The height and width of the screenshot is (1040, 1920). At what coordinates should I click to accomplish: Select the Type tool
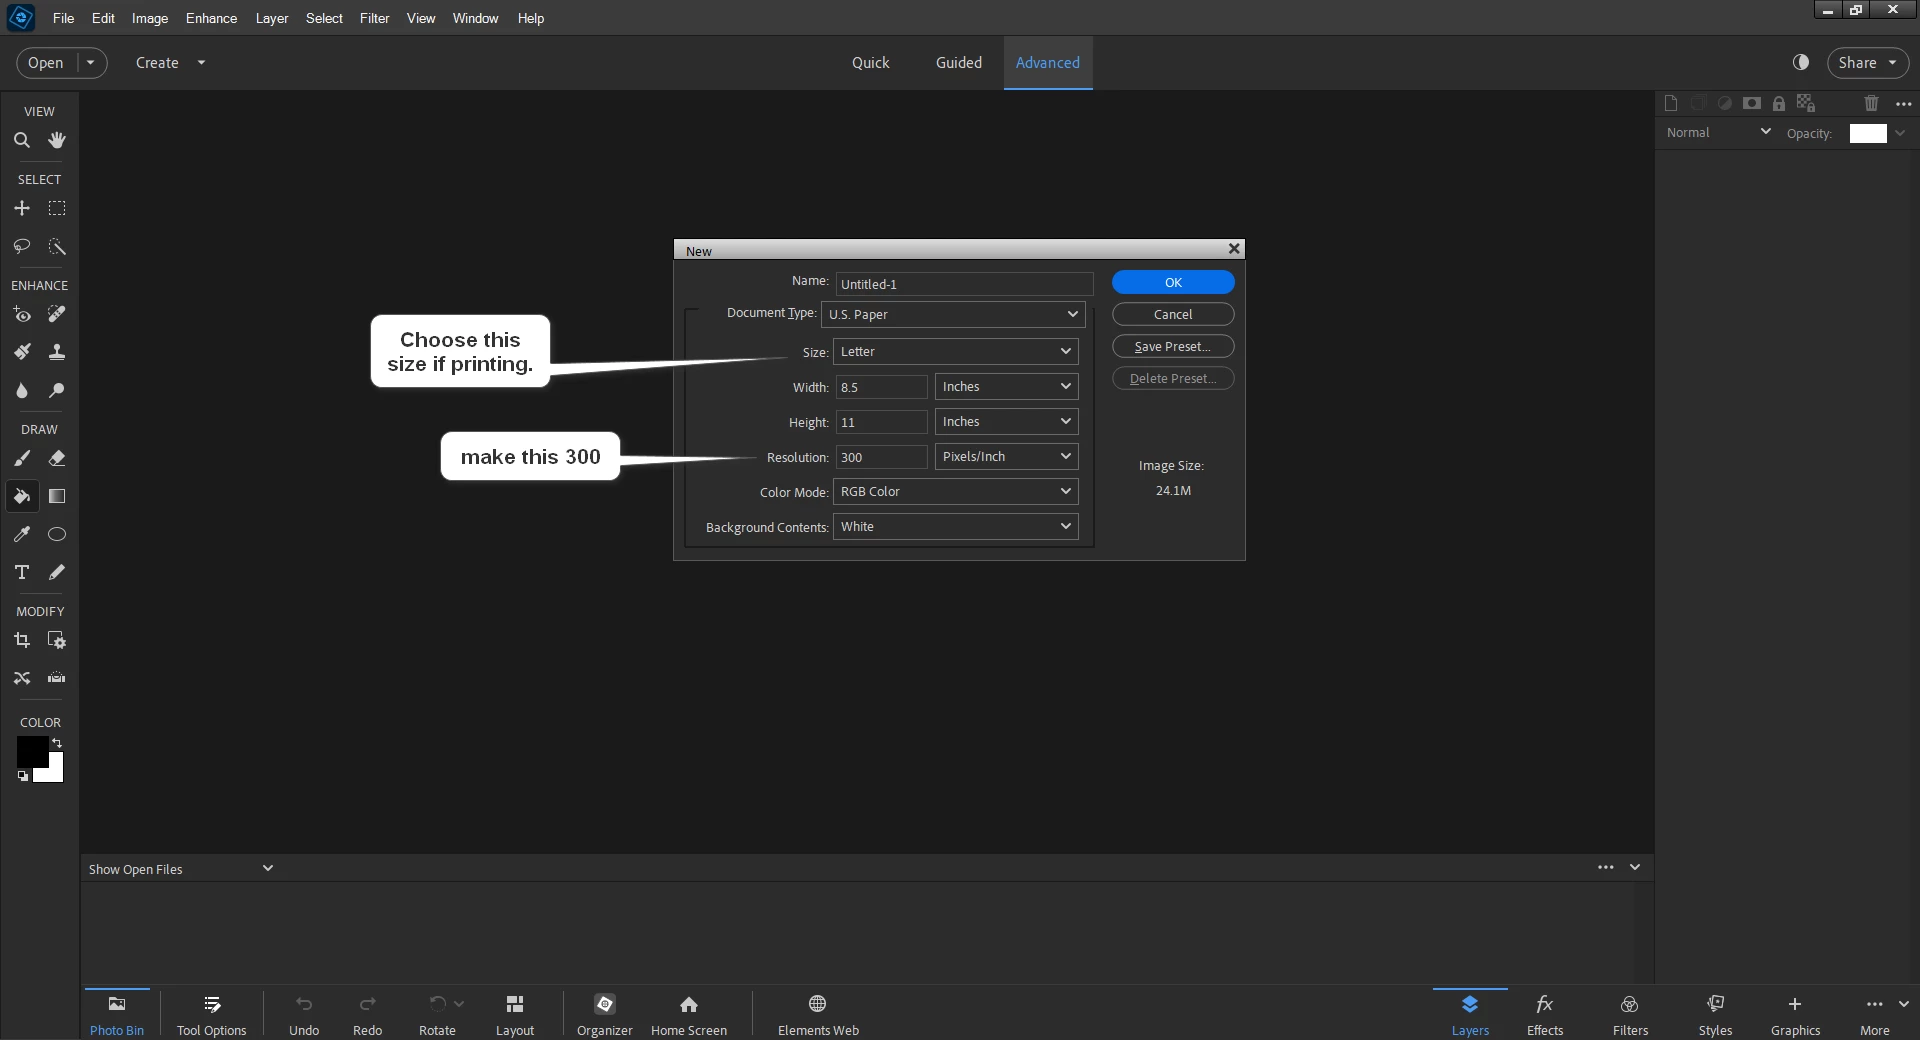pos(22,572)
